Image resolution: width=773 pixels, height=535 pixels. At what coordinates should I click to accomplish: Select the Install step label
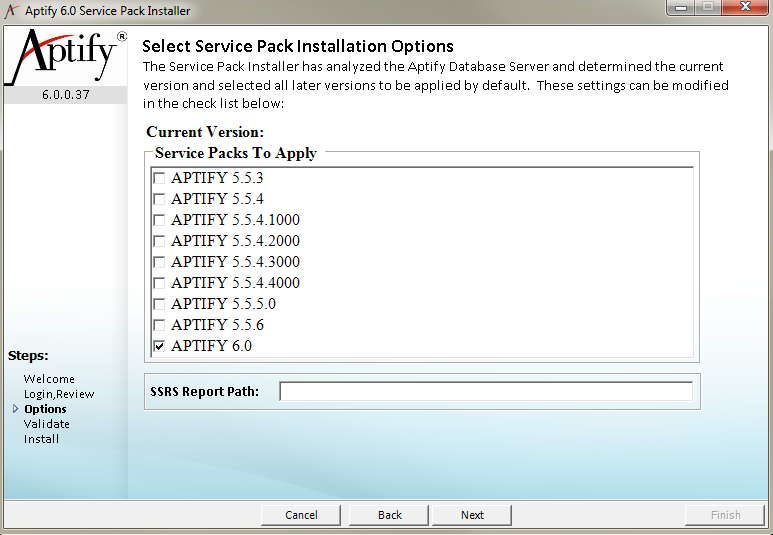41,439
